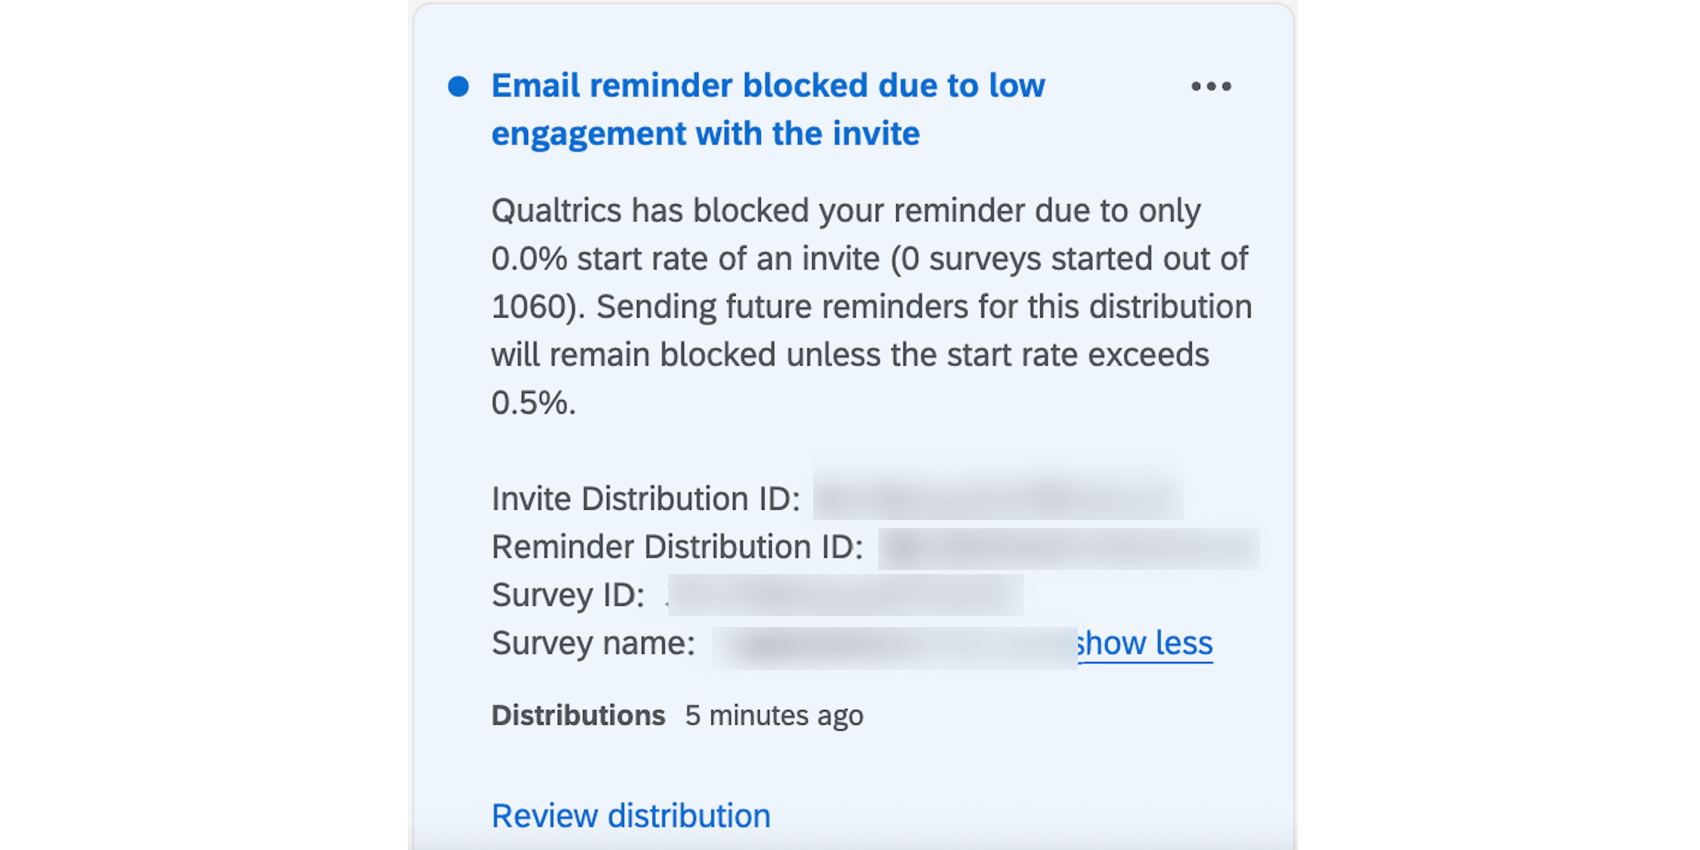Click the engagement with the invite heading text
The image size is (1700, 850).
(704, 133)
